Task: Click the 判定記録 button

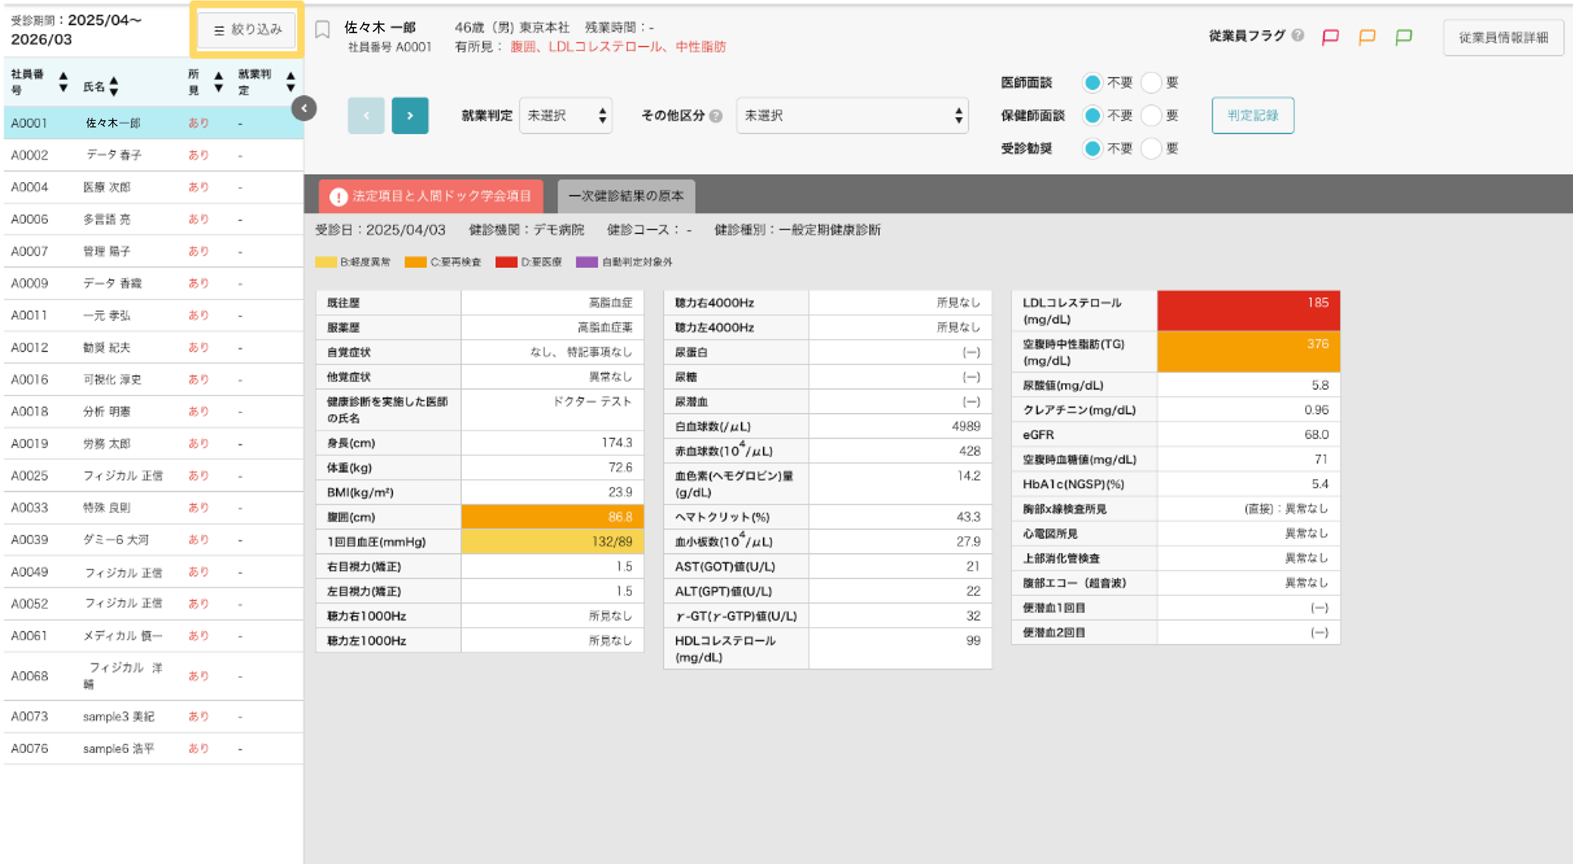Action: tap(1253, 116)
